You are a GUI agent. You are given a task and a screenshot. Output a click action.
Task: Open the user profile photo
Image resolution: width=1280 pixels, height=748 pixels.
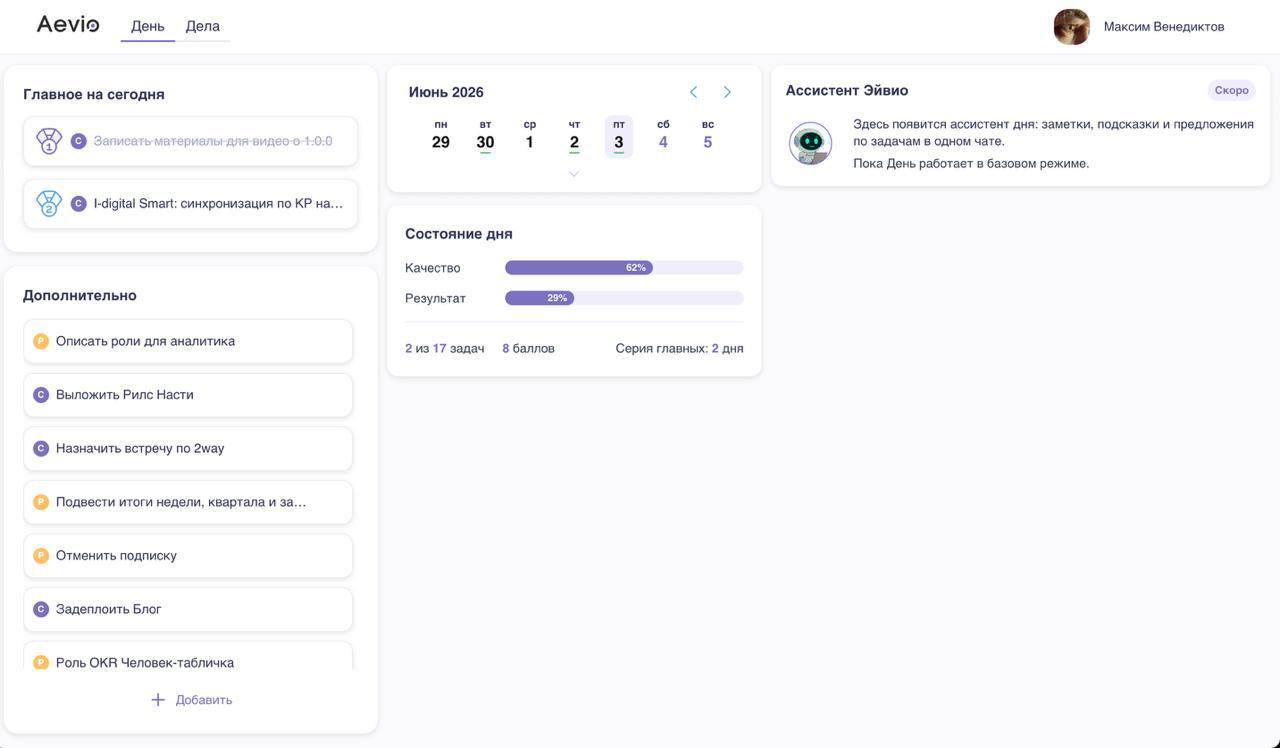(1072, 27)
